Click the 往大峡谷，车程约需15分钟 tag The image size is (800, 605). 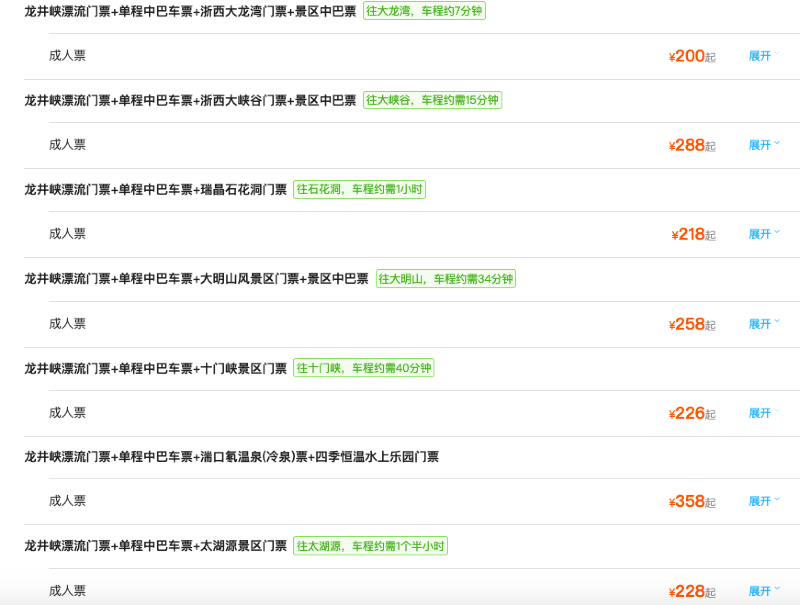(x=432, y=100)
